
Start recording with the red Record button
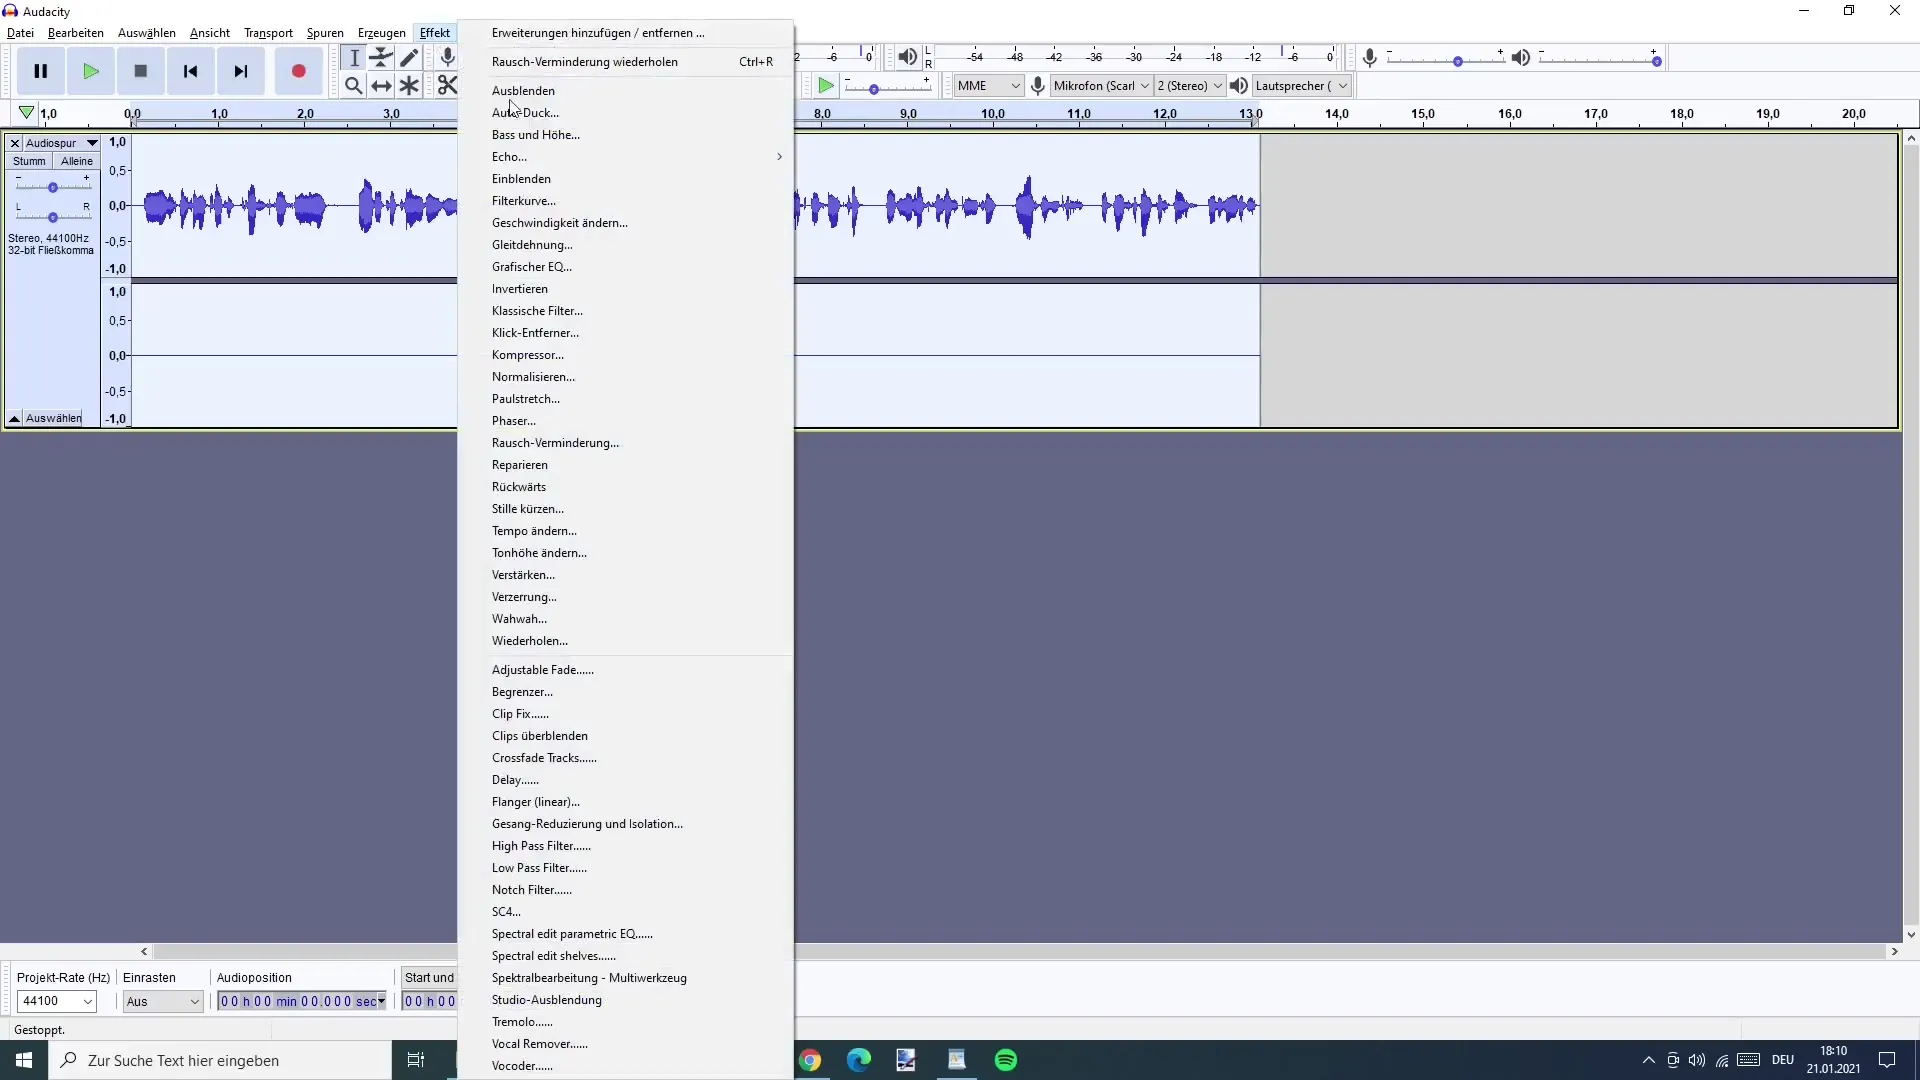click(x=298, y=71)
